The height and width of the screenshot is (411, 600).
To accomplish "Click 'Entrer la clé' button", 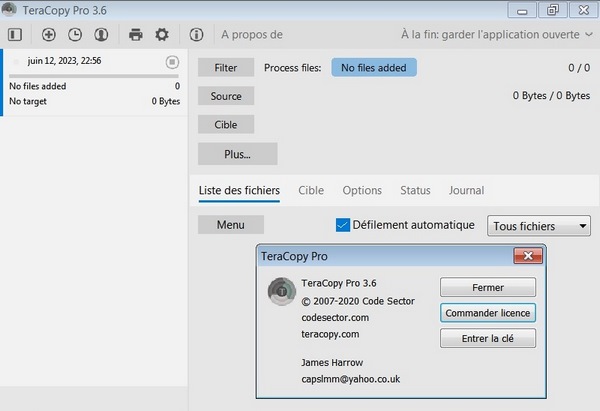I will [x=488, y=338].
